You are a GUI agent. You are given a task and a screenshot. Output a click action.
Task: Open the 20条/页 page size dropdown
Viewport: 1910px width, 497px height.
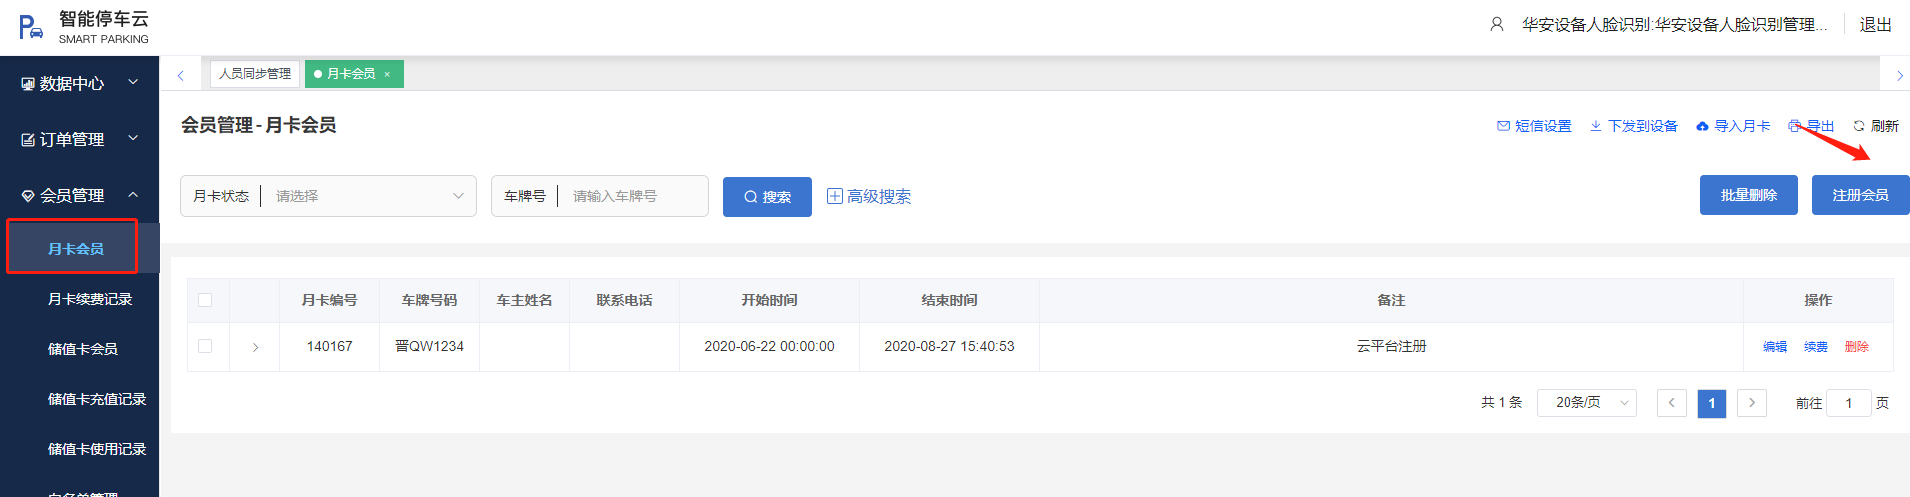point(1586,402)
